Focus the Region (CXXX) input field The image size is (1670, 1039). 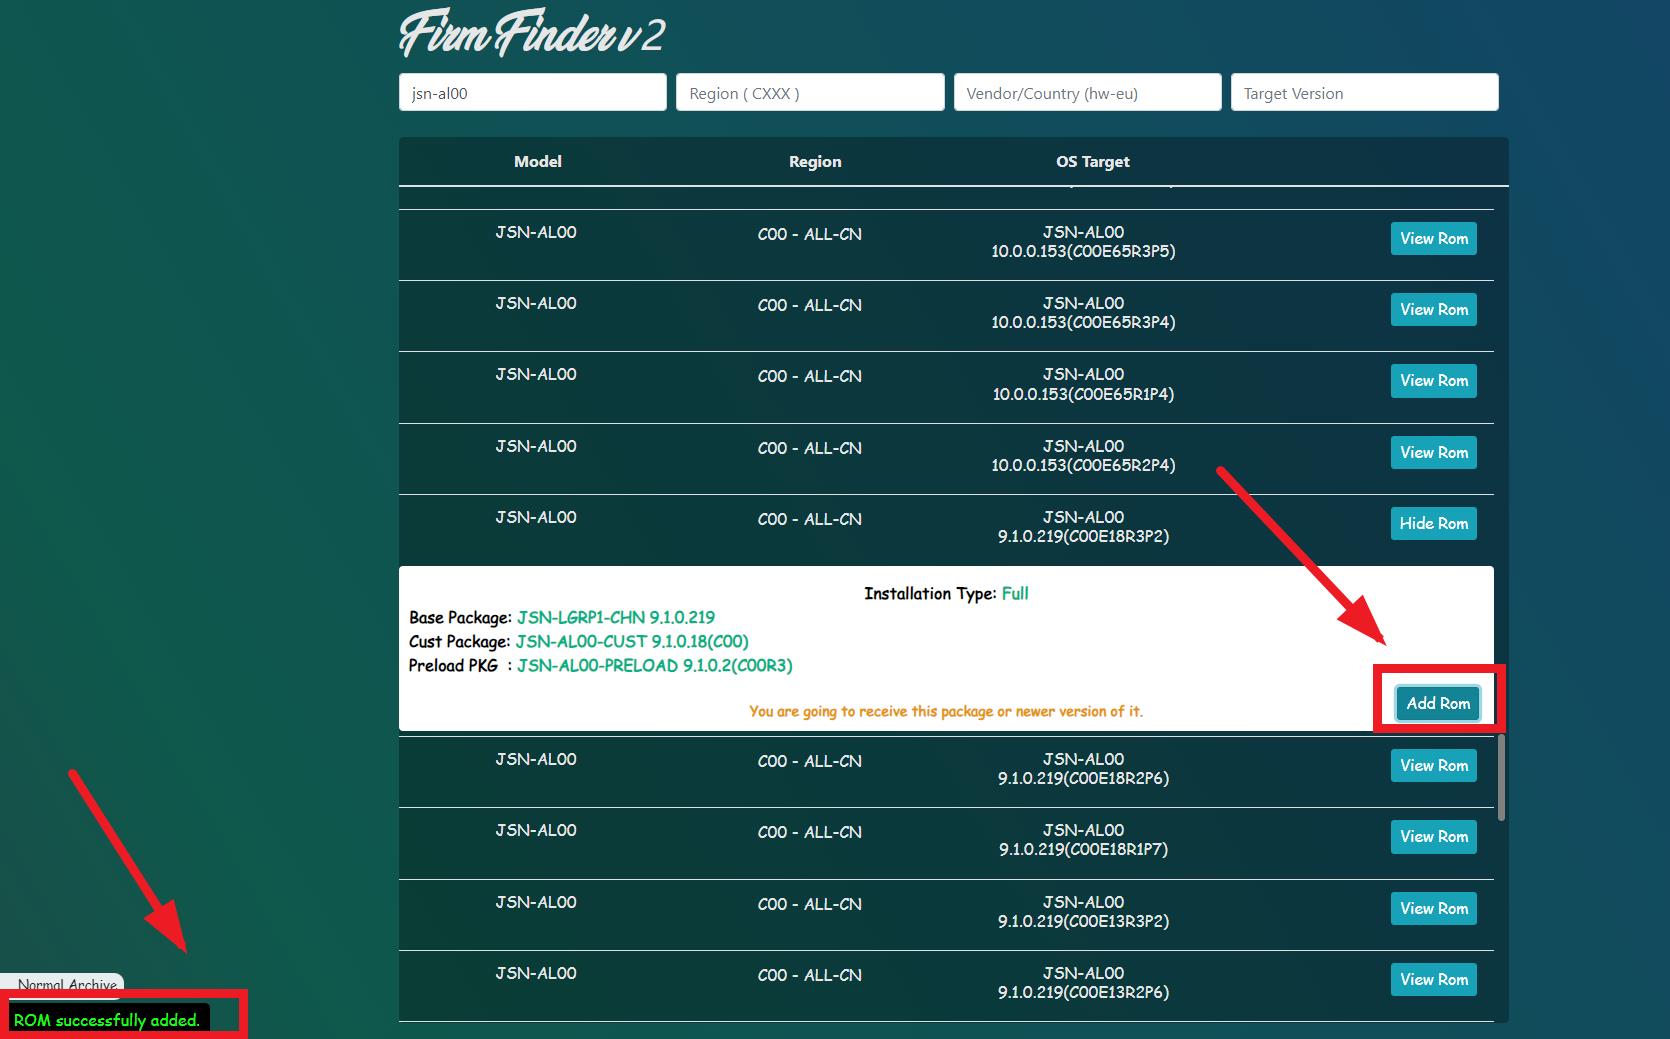click(810, 92)
